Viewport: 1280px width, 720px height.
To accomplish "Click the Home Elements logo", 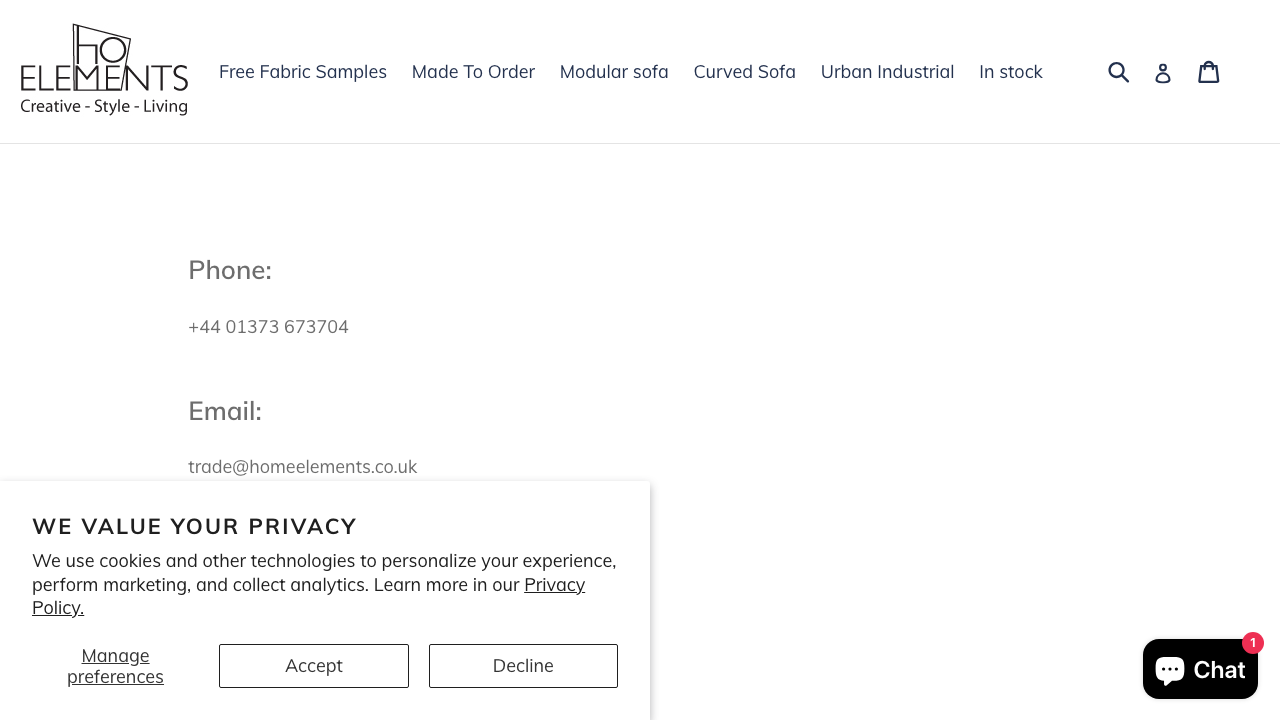I will (104, 70).
